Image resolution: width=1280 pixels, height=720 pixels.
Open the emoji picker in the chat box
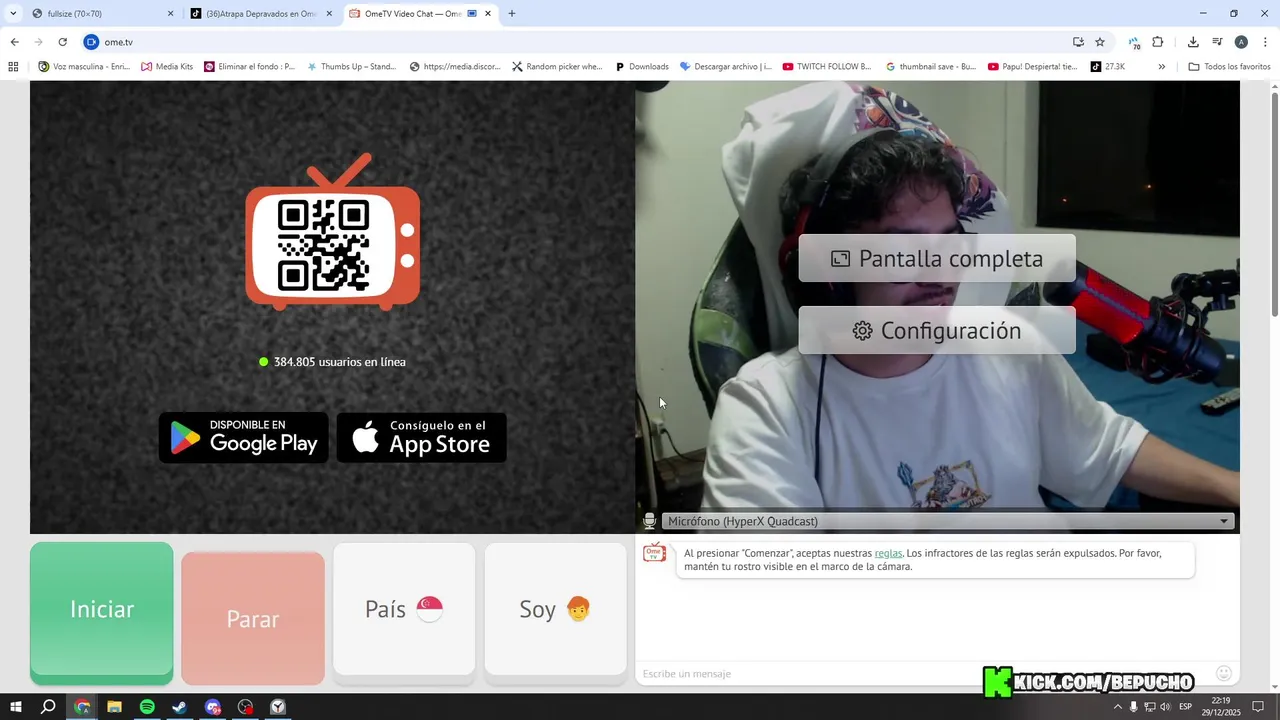(1224, 673)
